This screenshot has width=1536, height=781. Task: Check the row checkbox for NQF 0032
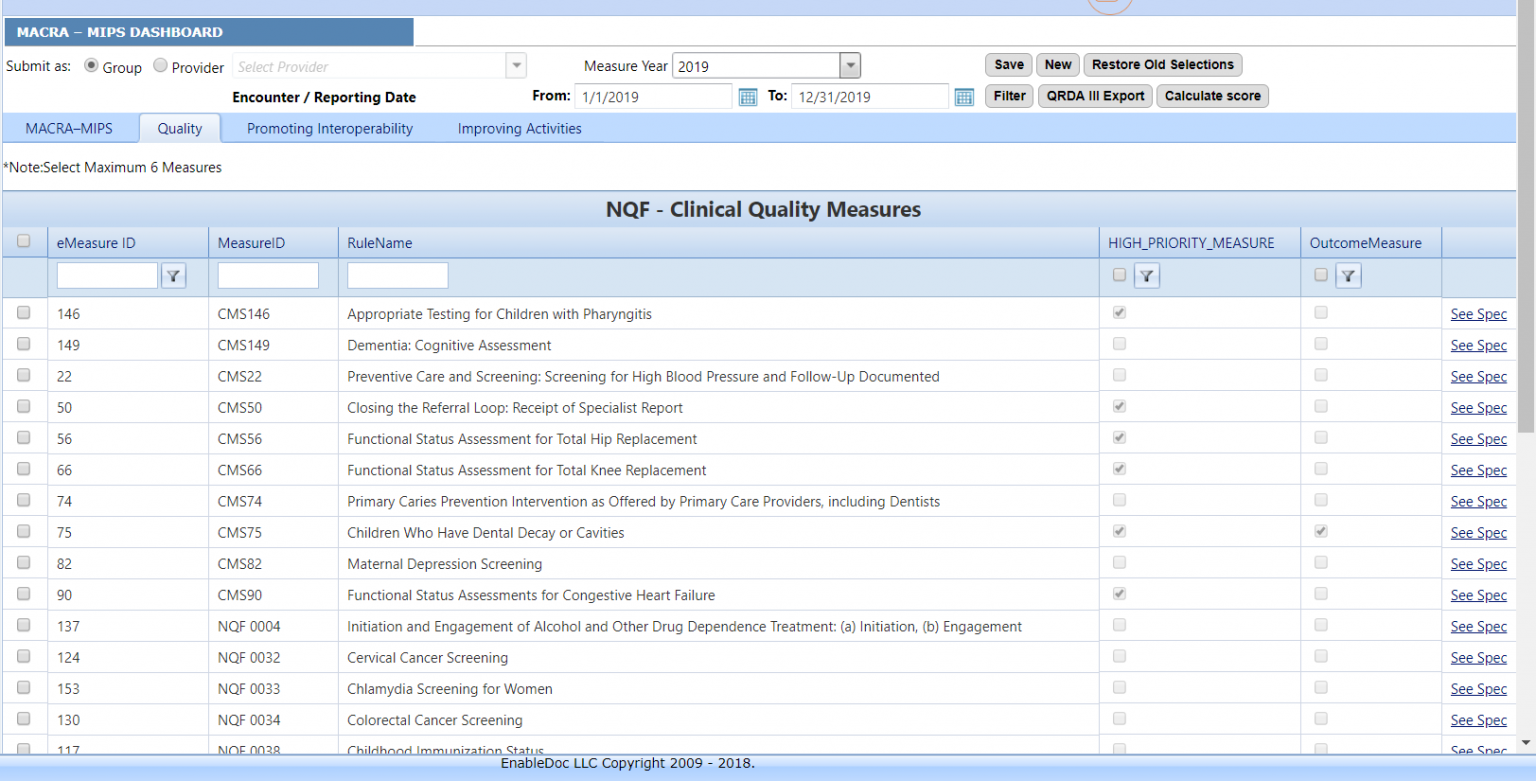(24, 656)
